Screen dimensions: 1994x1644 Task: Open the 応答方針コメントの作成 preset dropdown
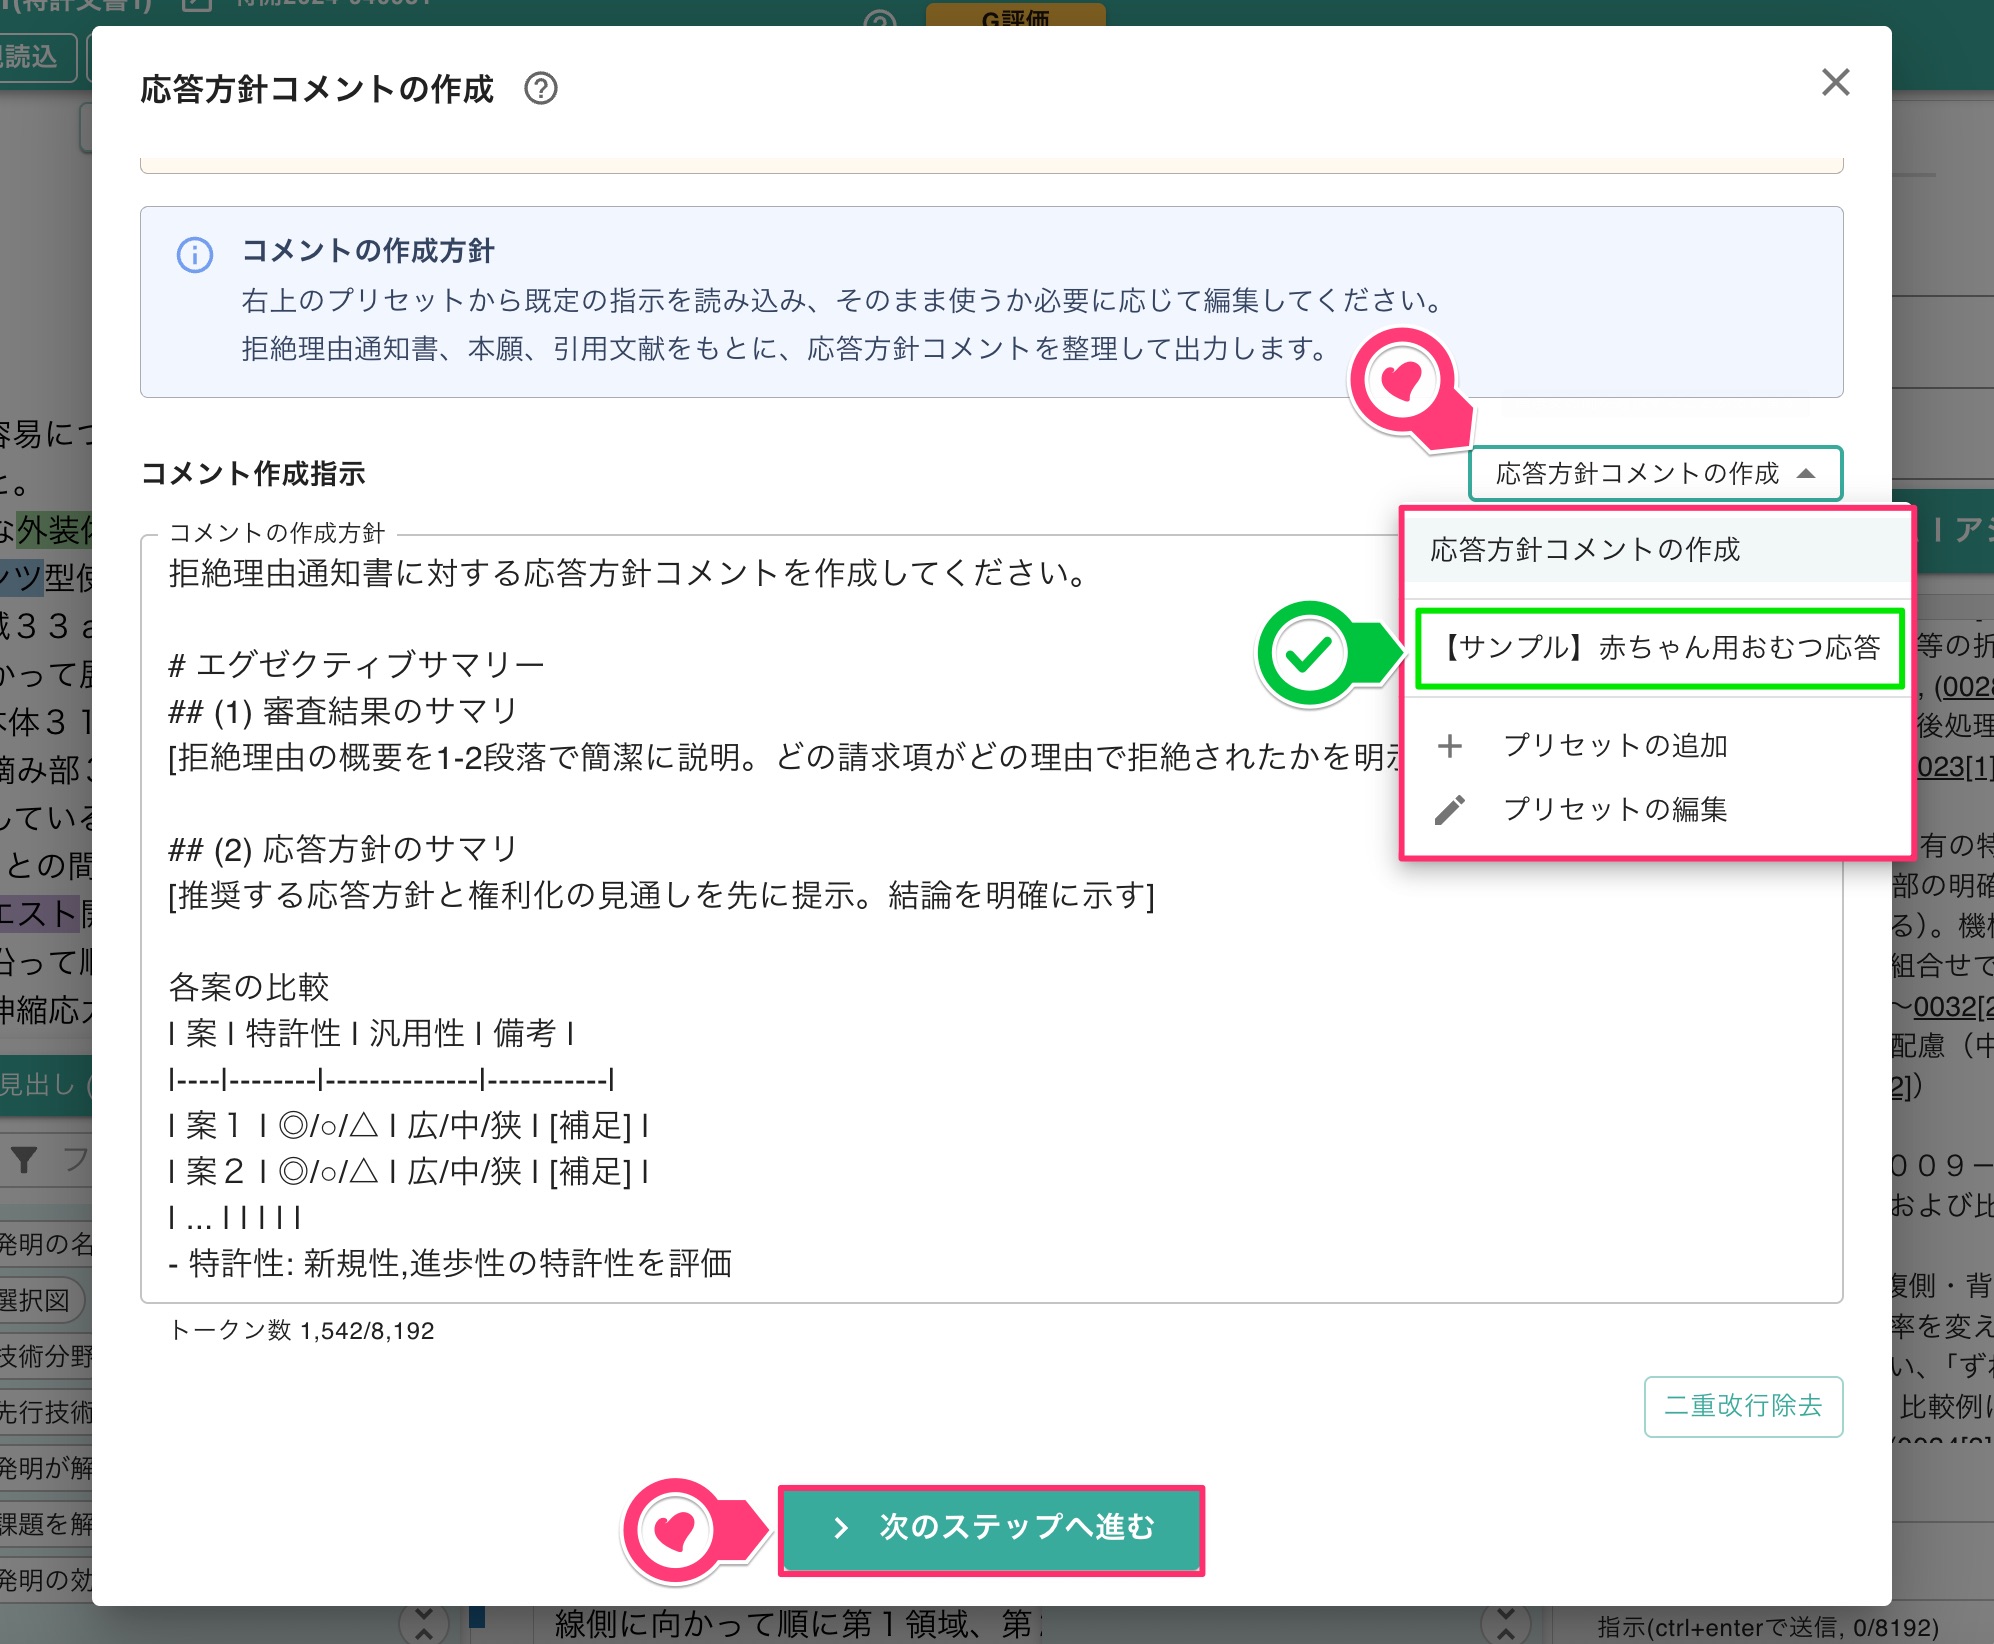click(x=1655, y=473)
